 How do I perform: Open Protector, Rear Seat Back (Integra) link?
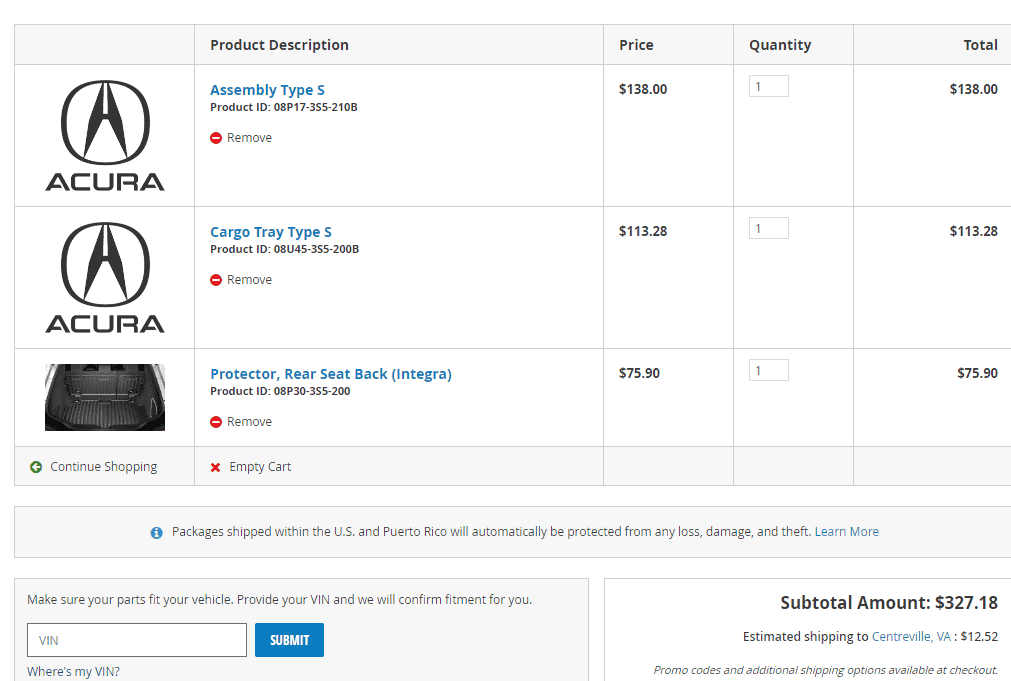click(x=330, y=374)
